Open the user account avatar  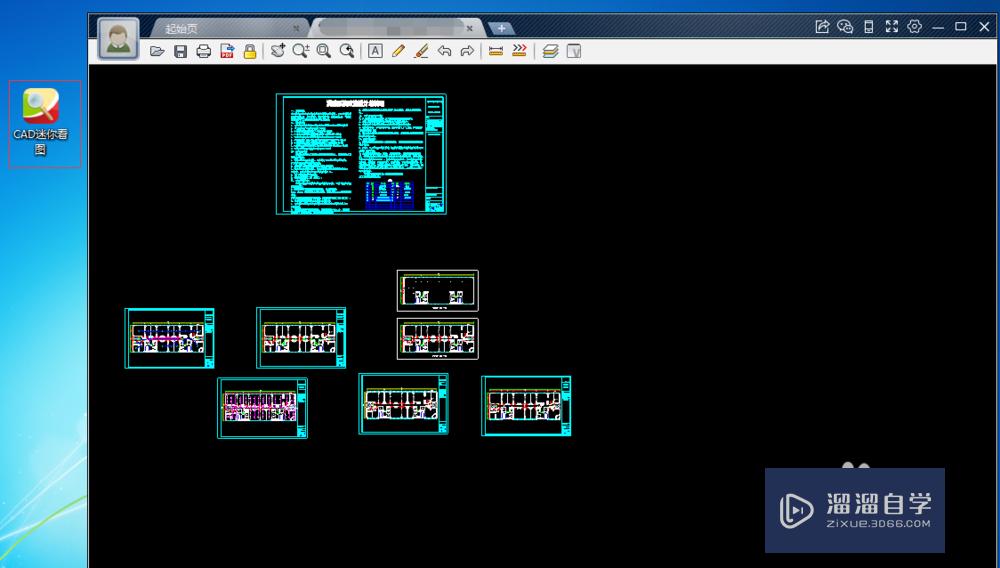[118, 38]
